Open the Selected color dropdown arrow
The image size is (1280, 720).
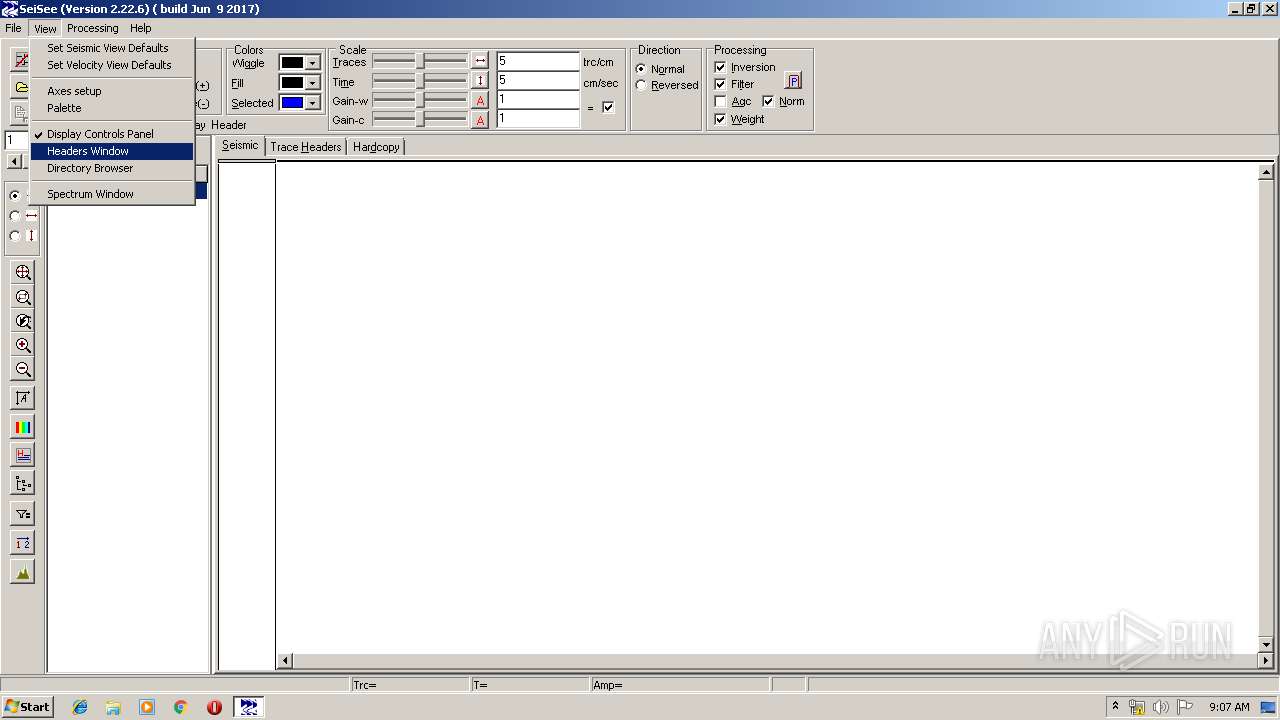pyautogui.click(x=312, y=103)
